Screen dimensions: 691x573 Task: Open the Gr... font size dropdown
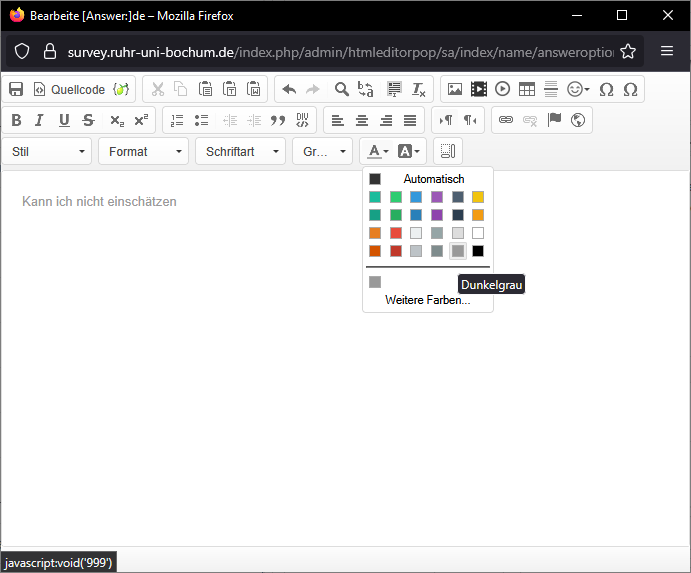[323, 151]
